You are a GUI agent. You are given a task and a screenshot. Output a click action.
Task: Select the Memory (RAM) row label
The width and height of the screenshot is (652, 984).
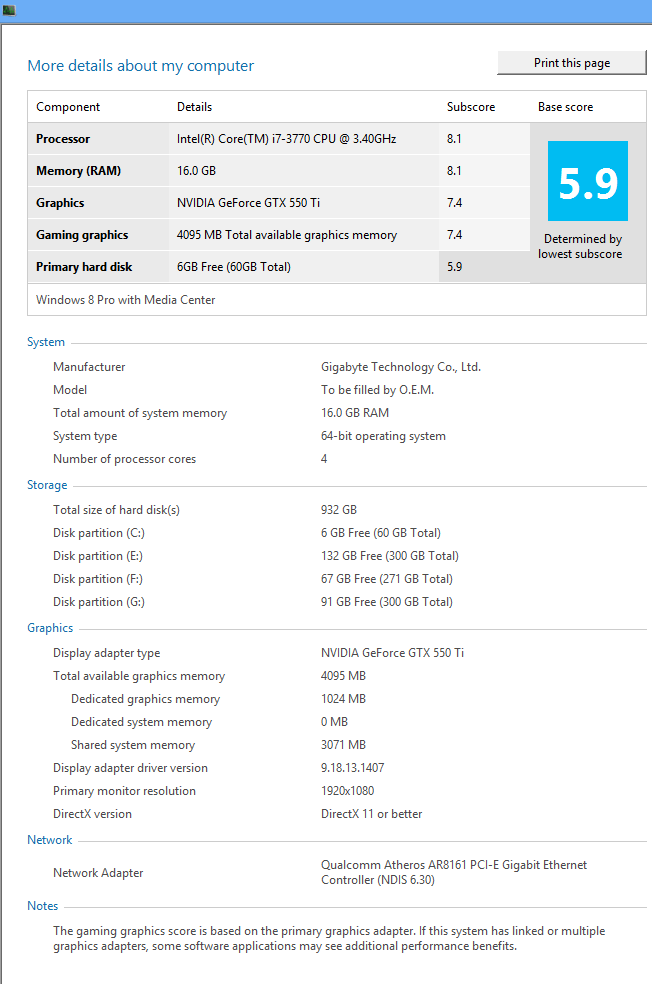coord(78,171)
